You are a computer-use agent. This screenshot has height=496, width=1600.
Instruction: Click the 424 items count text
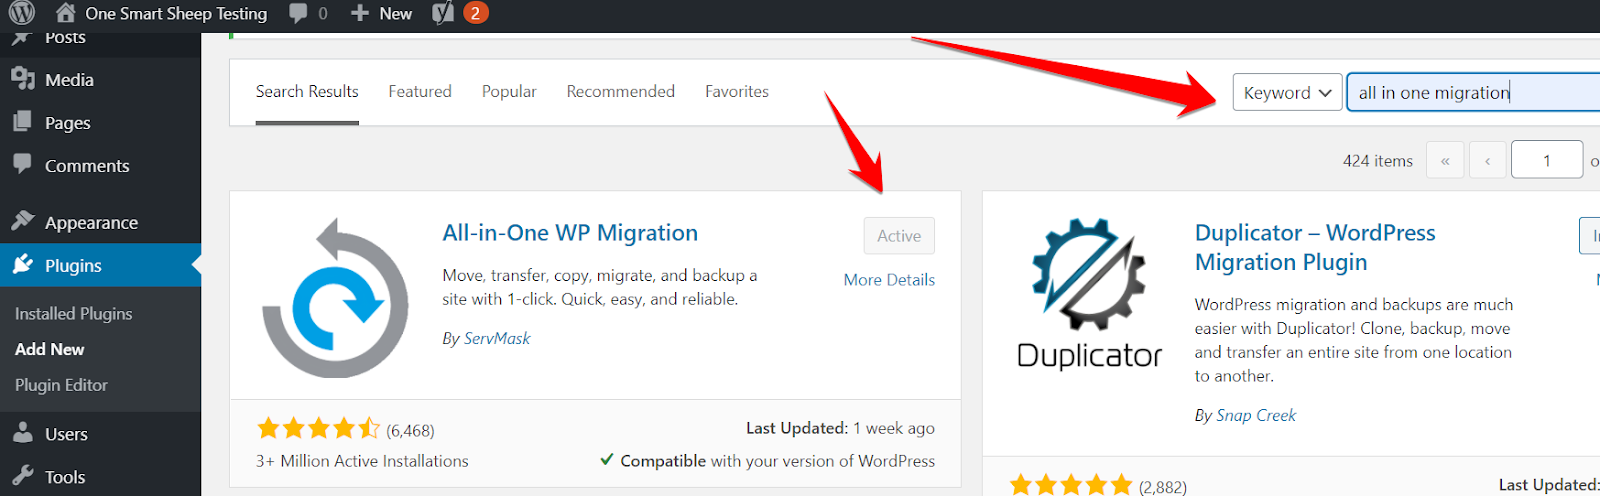(1378, 161)
